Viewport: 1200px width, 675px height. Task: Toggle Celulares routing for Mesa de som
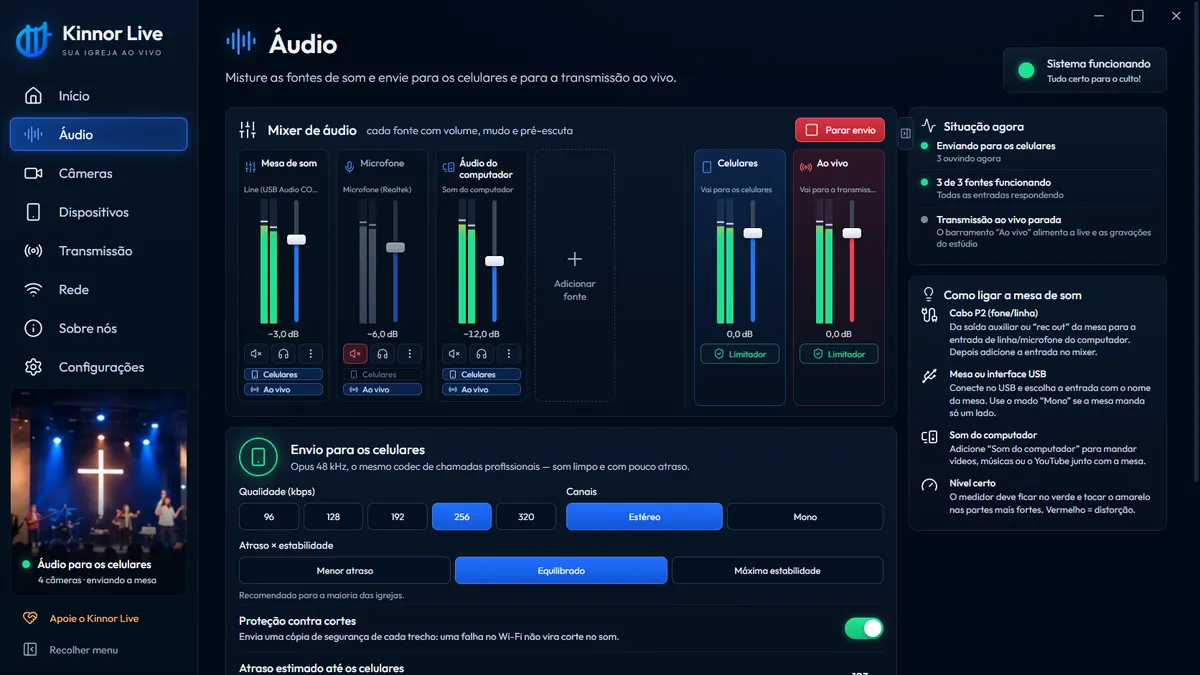(x=284, y=374)
